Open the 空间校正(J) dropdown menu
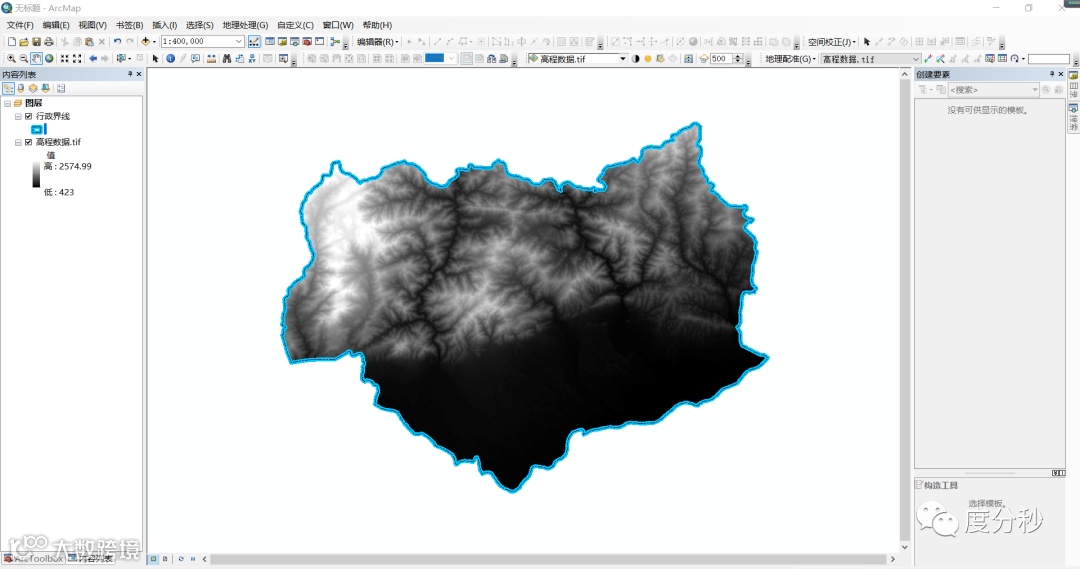 click(x=831, y=42)
